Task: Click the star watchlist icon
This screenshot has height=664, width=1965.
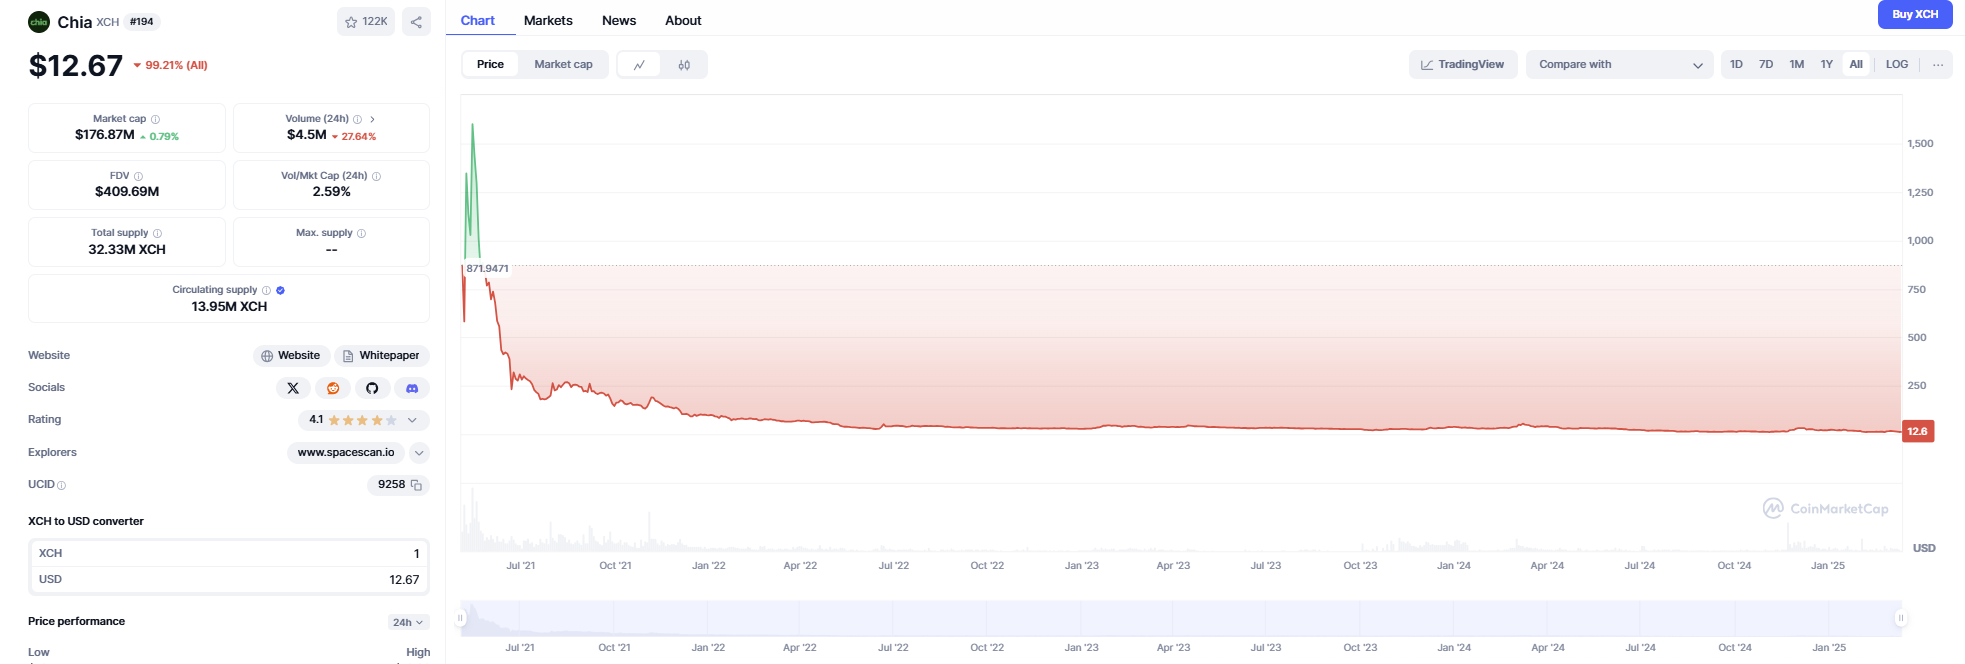Action: coord(352,22)
